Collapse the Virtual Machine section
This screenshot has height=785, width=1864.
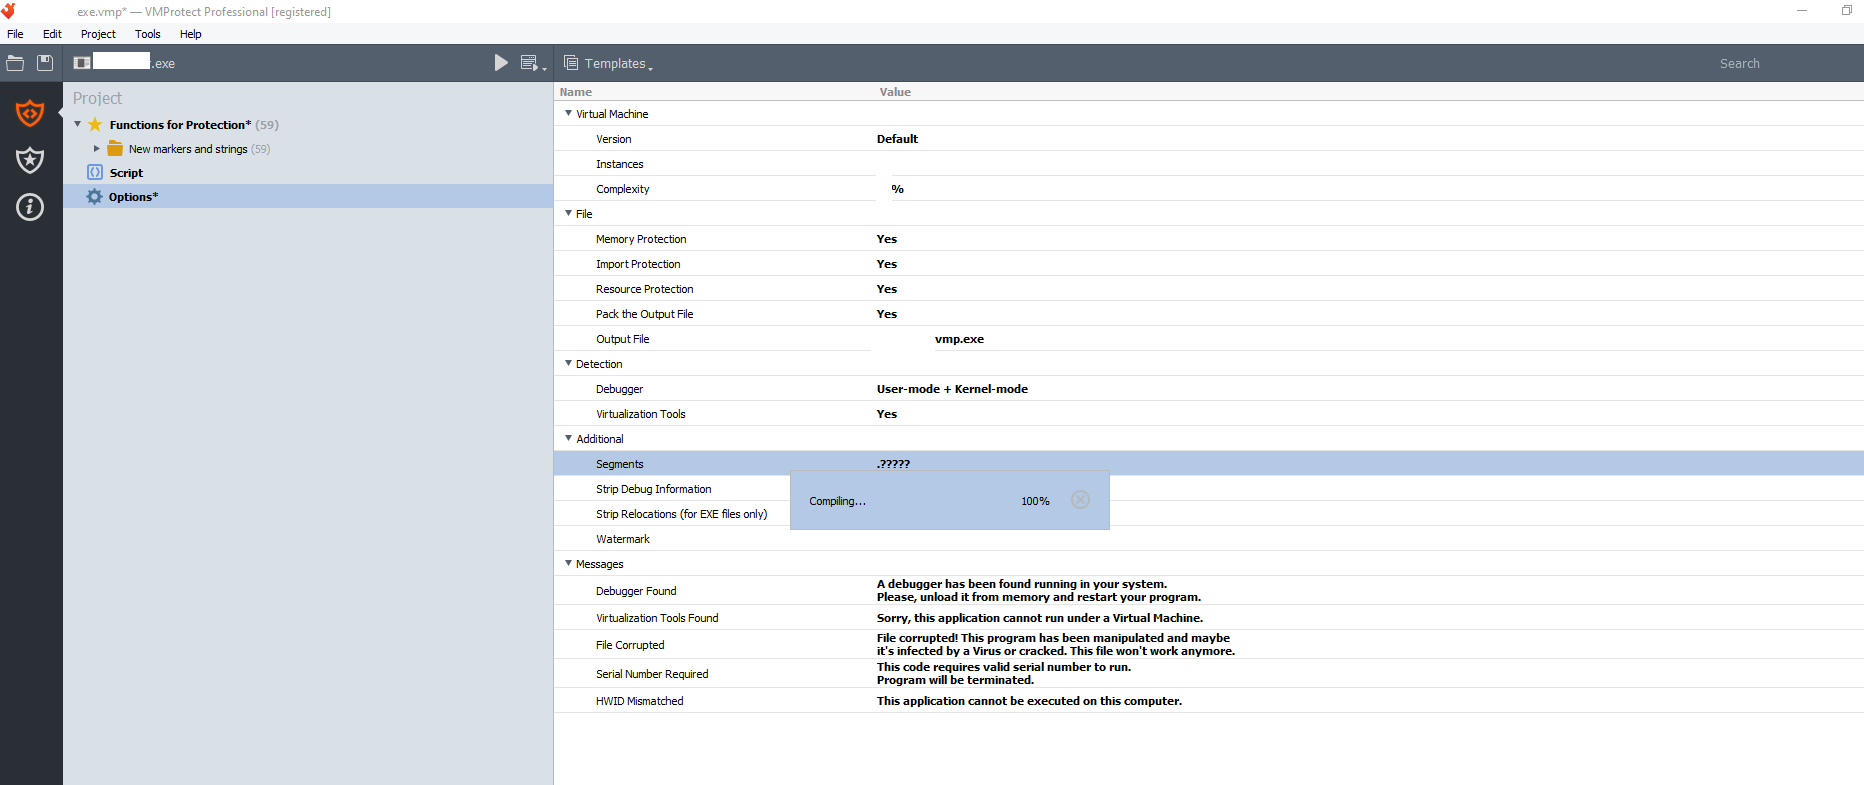569,114
